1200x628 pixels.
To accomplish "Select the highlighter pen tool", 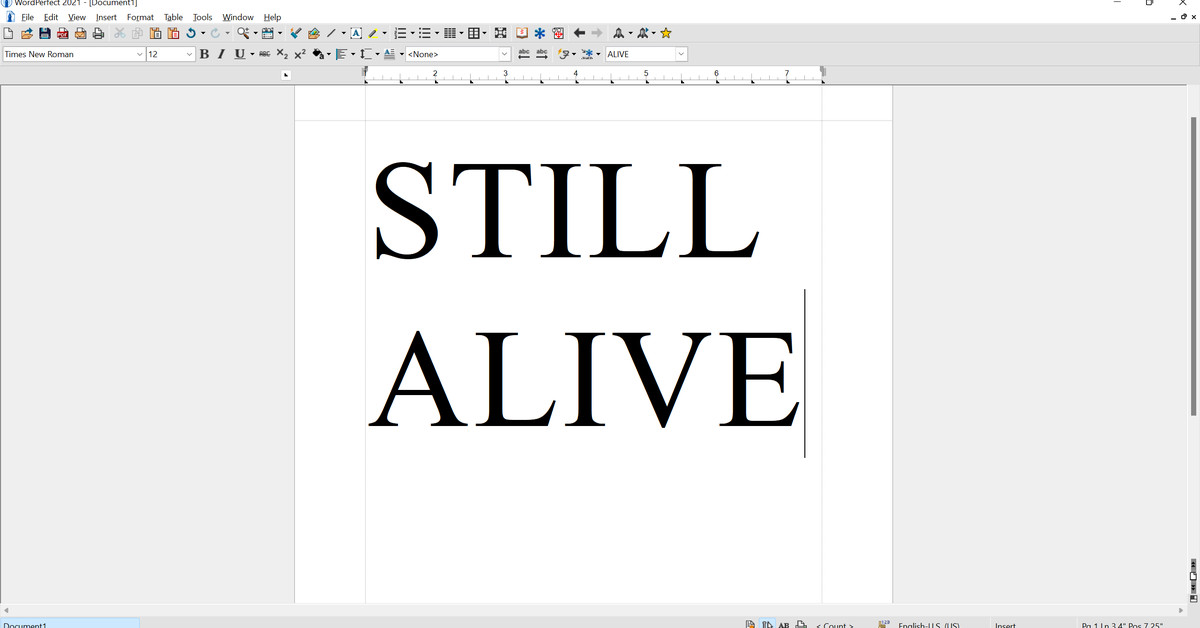I will [372, 34].
